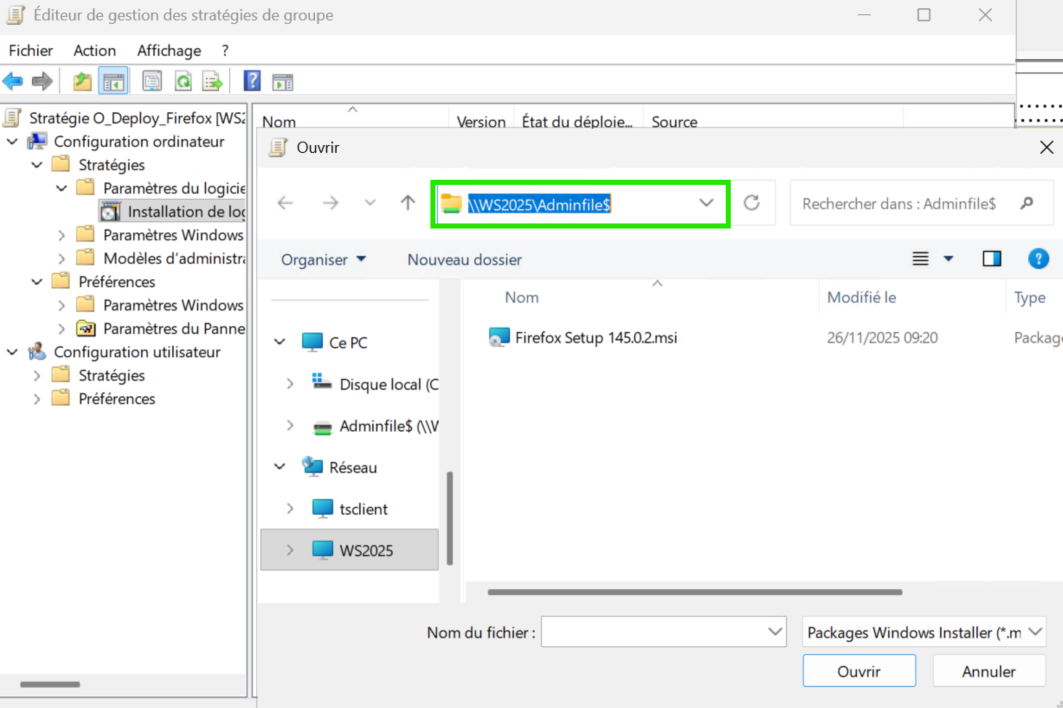This screenshot has width=1063, height=708.
Task: Click the export list icon in toolbar
Action: [211, 82]
